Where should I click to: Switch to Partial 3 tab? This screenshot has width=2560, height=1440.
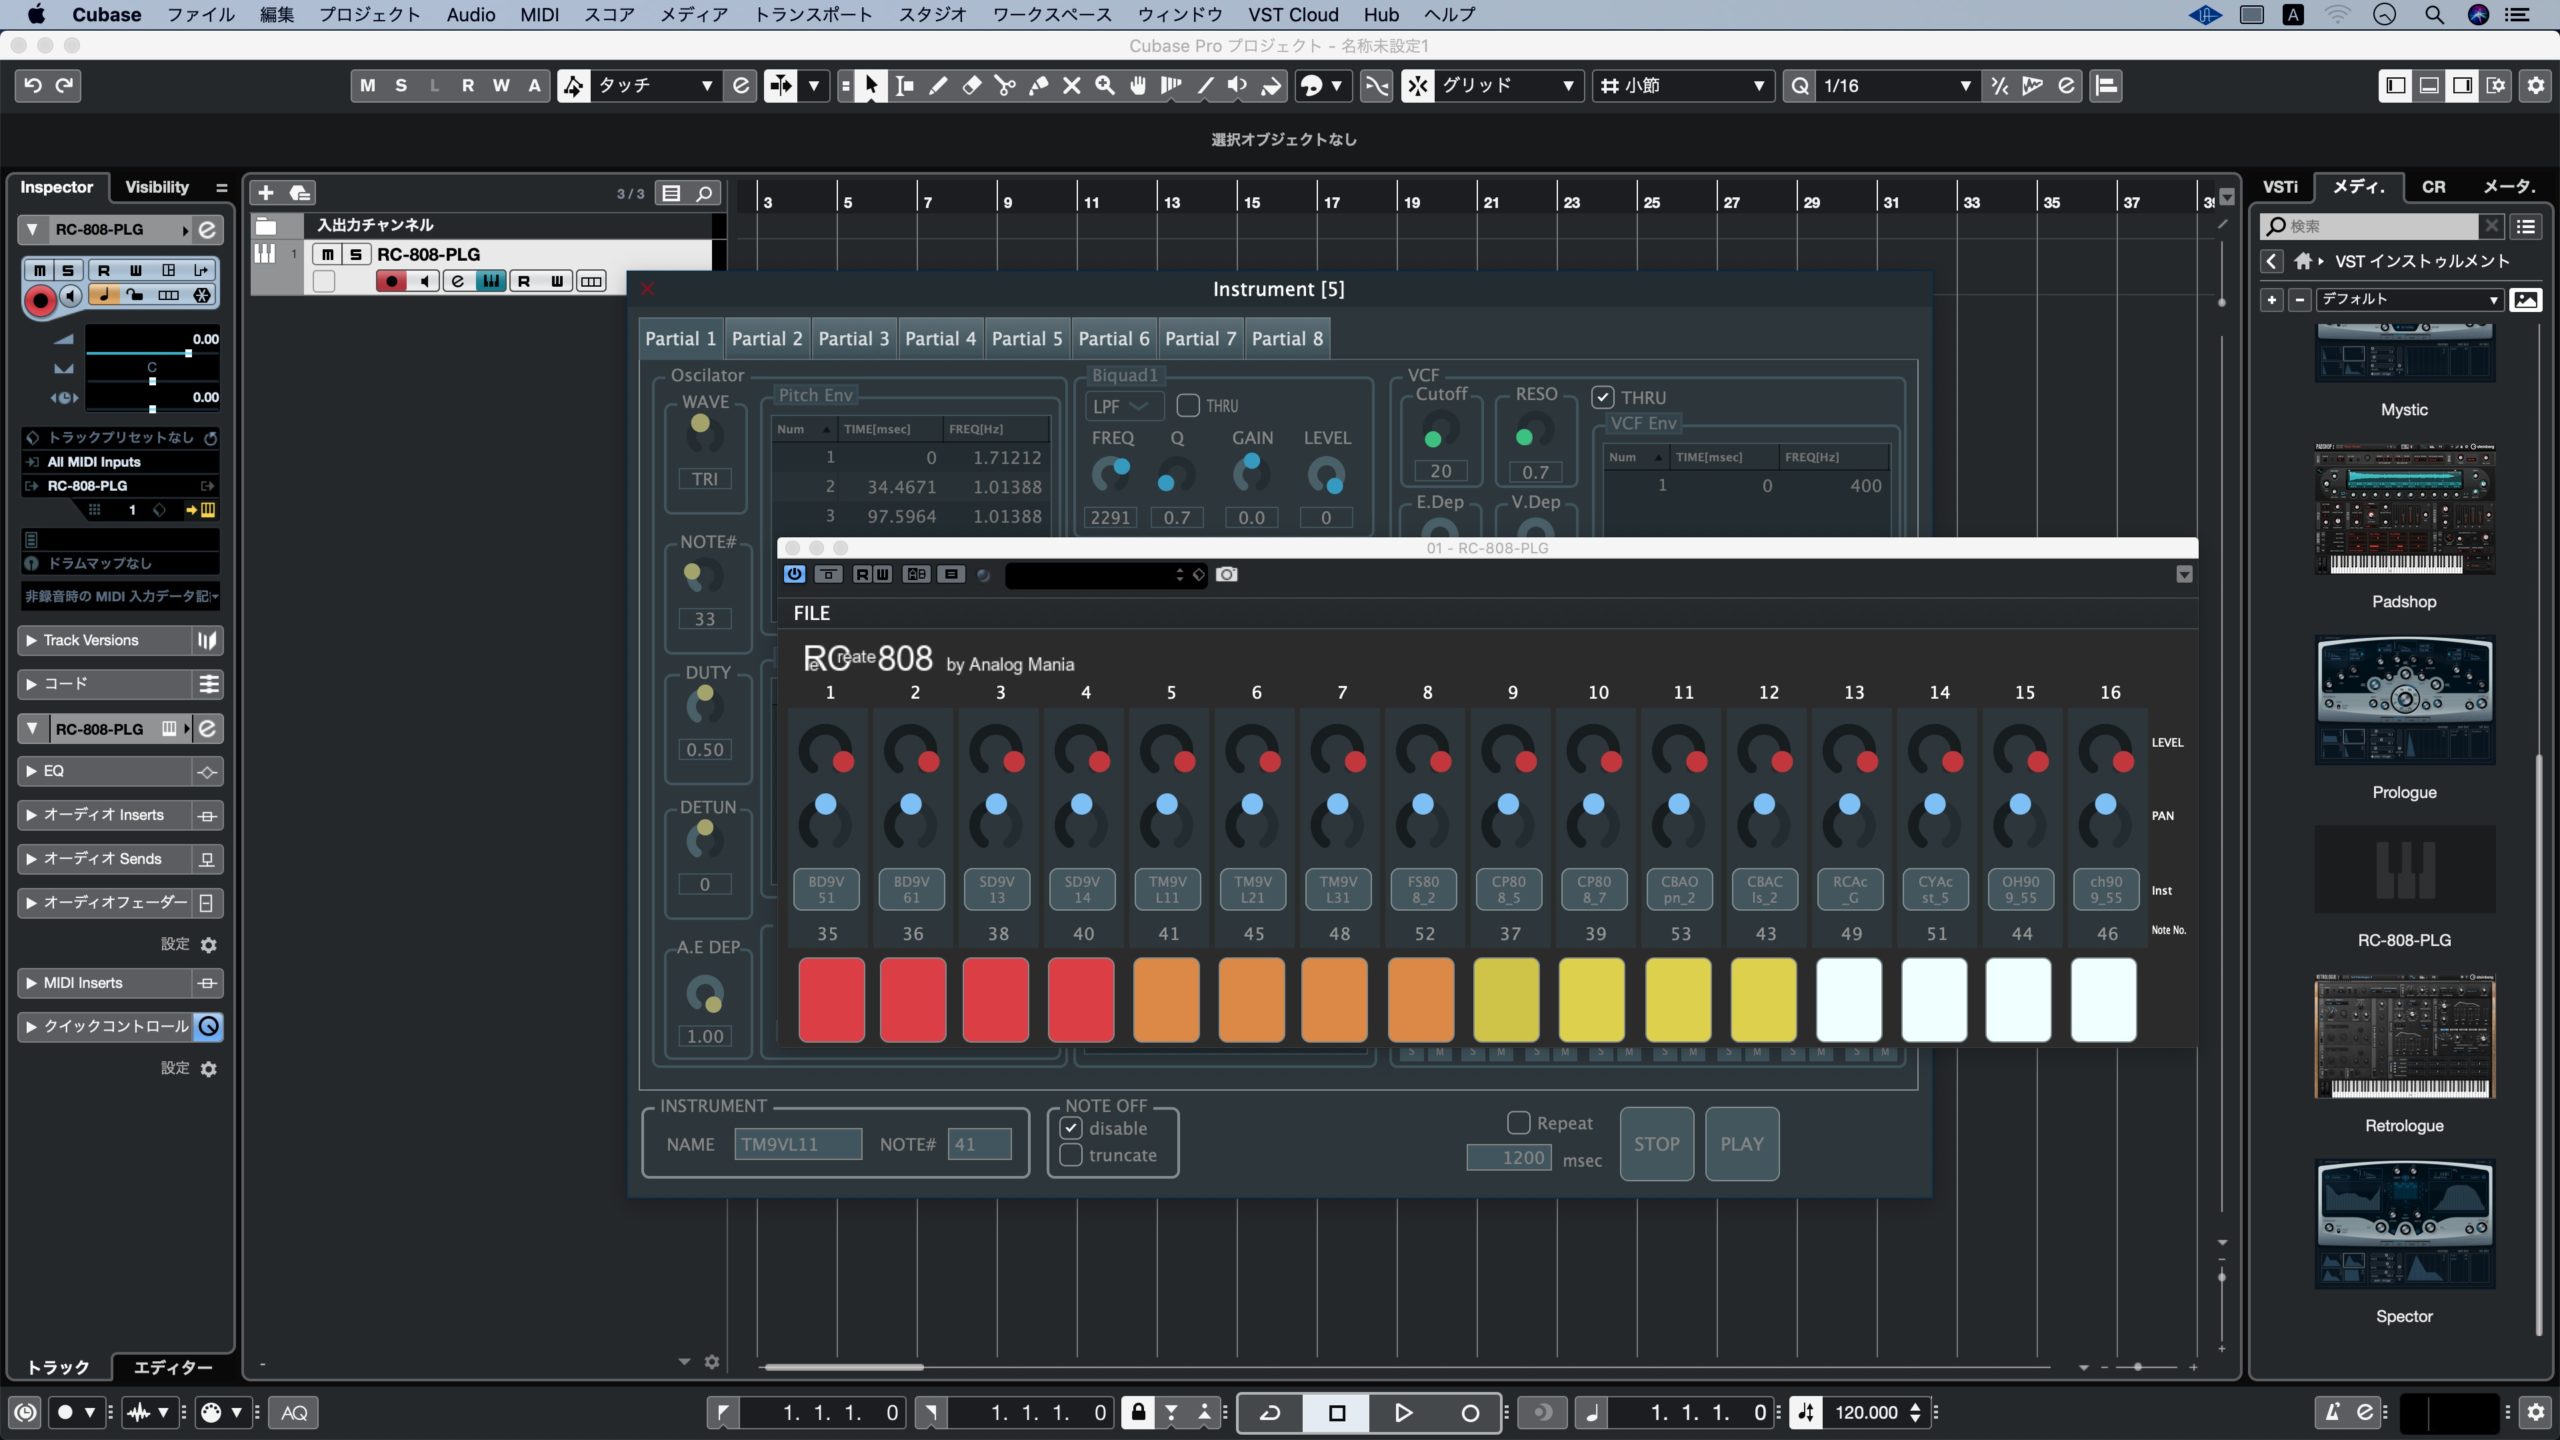click(853, 338)
